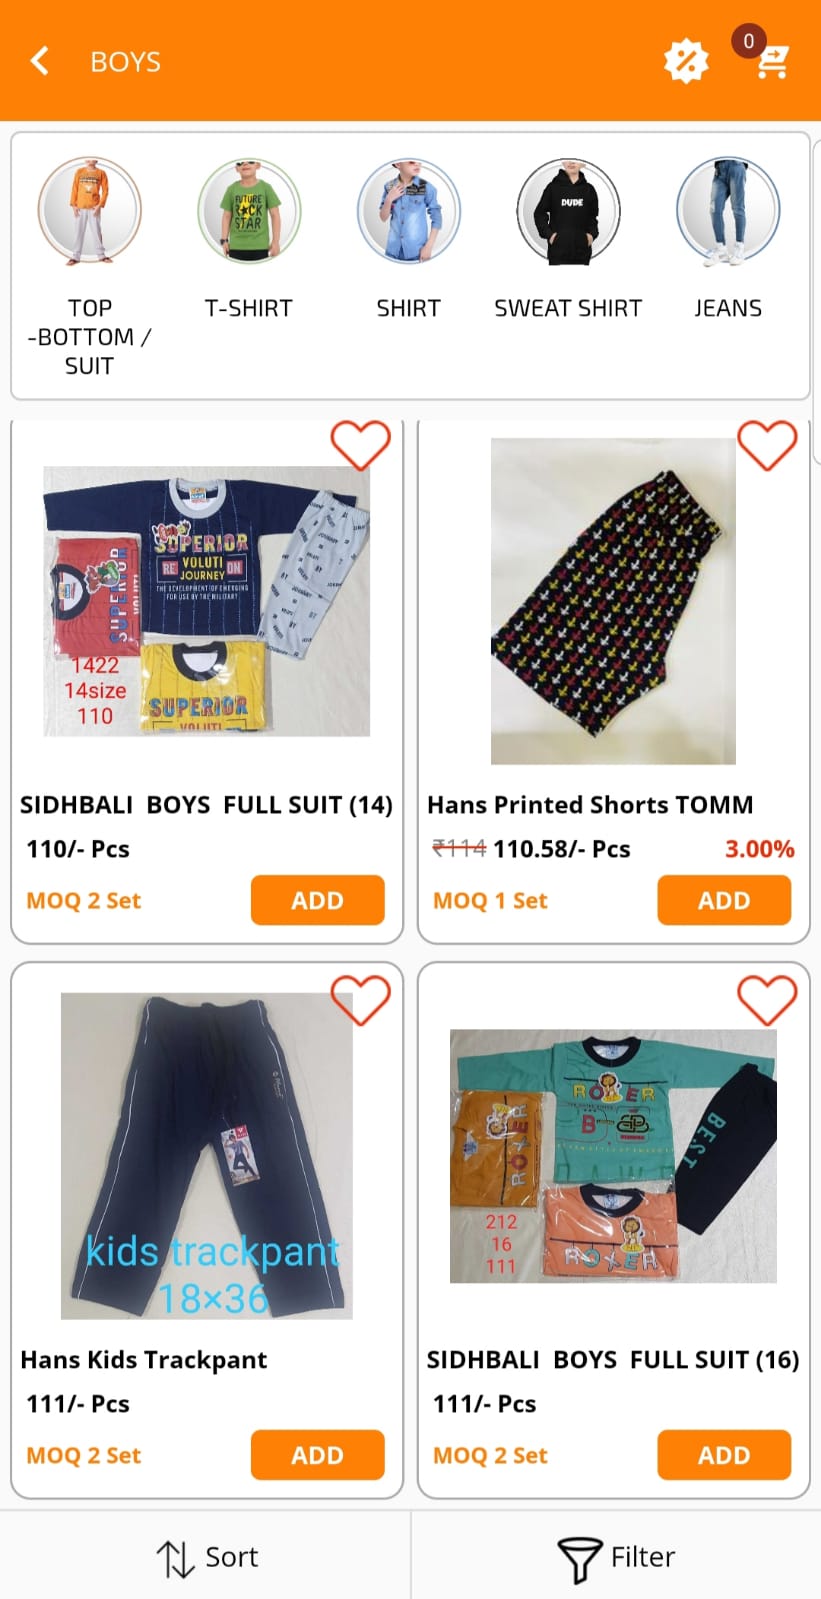821x1599 pixels.
Task: Select the T-SHIRT category icon
Action: tap(249, 211)
